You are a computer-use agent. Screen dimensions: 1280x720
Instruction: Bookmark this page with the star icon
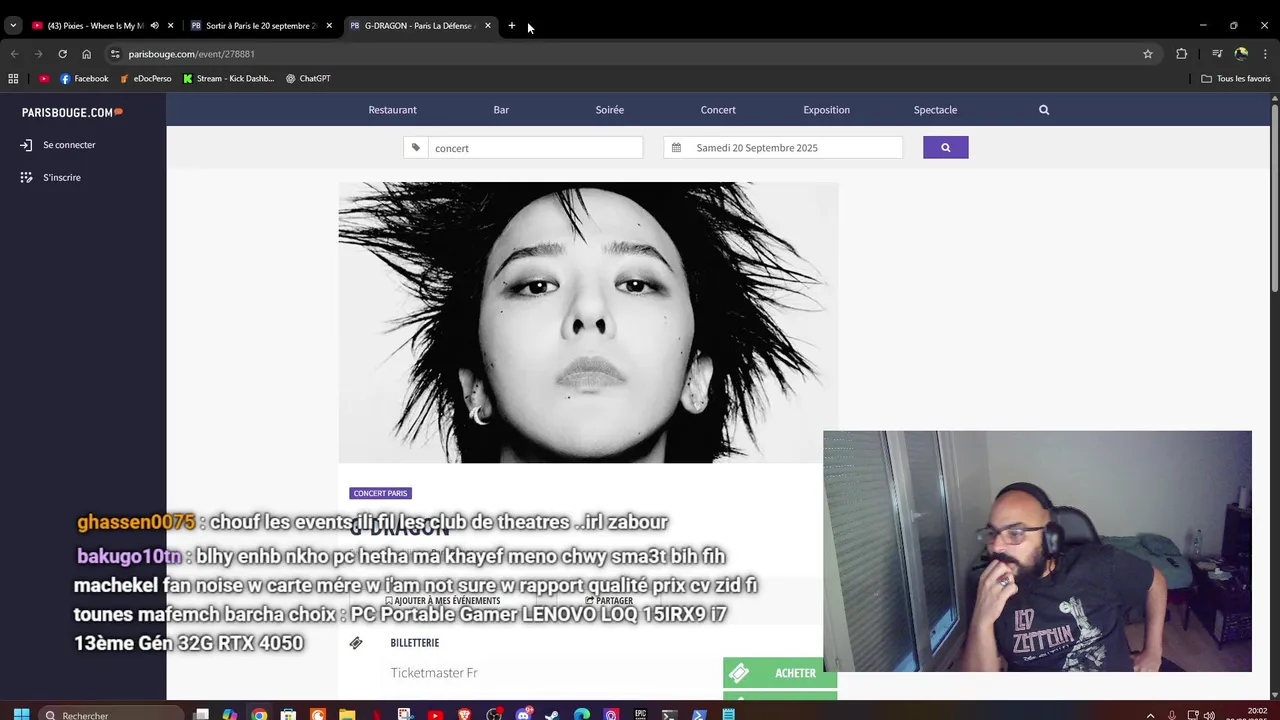click(1148, 54)
